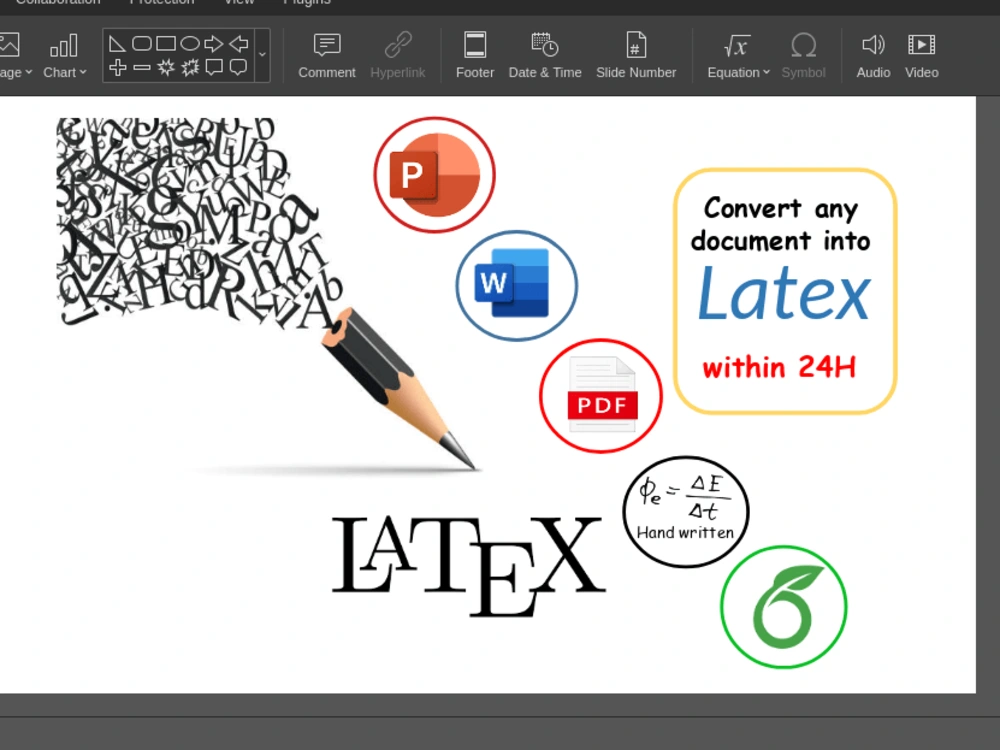This screenshot has height=750, width=1000.
Task: Switch to the View tab
Action: (239, 3)
